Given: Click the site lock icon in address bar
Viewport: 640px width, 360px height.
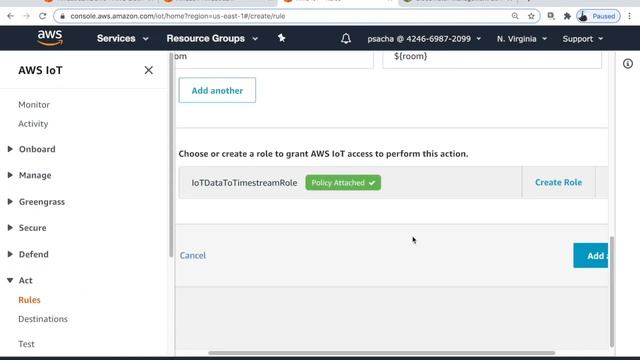Looking at the screenshot, I should click(x=62, y=16).
